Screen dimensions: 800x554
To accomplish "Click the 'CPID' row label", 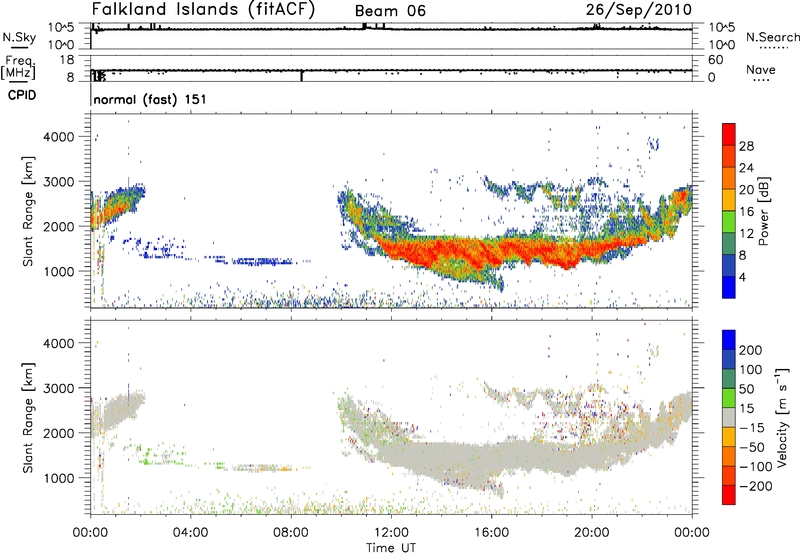I will (22, 95).
